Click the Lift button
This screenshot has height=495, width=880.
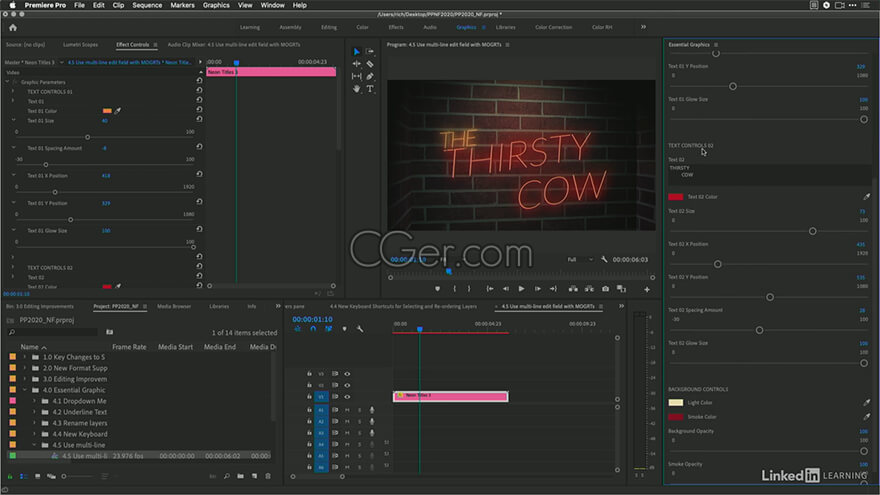coord(573,289)
